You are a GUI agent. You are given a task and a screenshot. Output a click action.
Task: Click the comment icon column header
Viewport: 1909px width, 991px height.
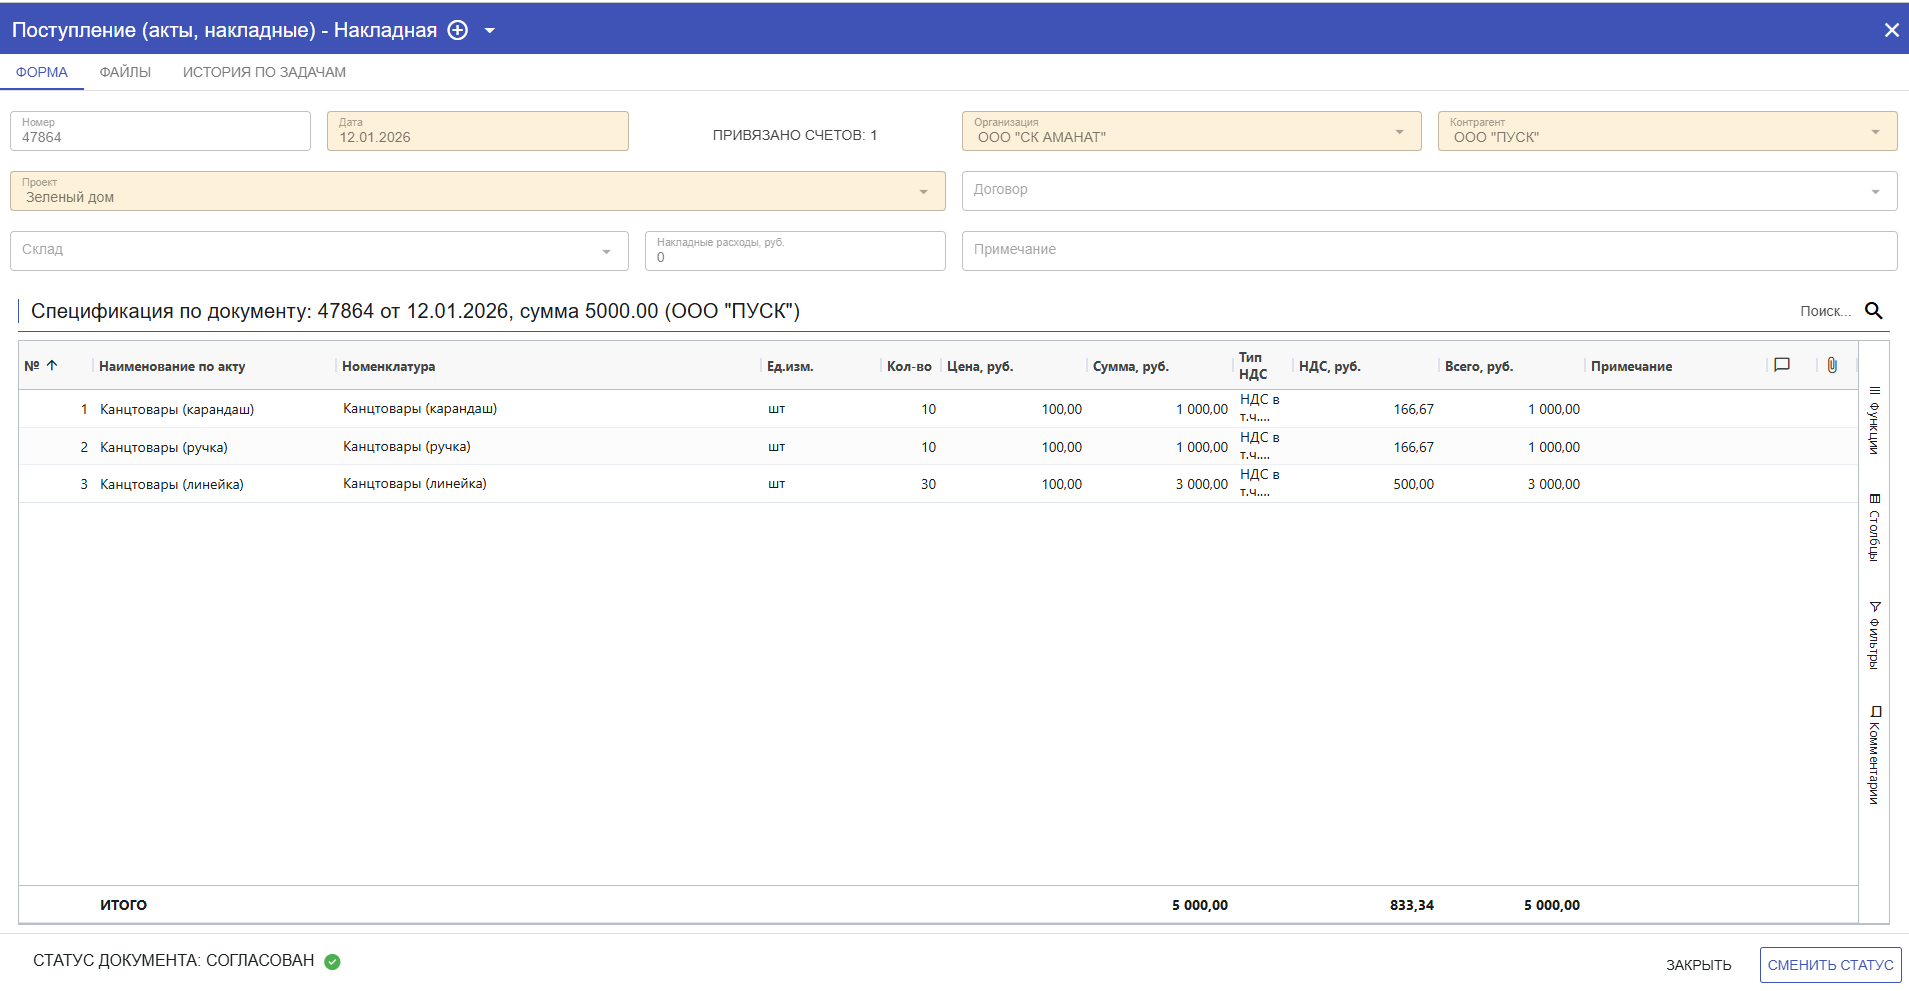(x=1781, y=365)
